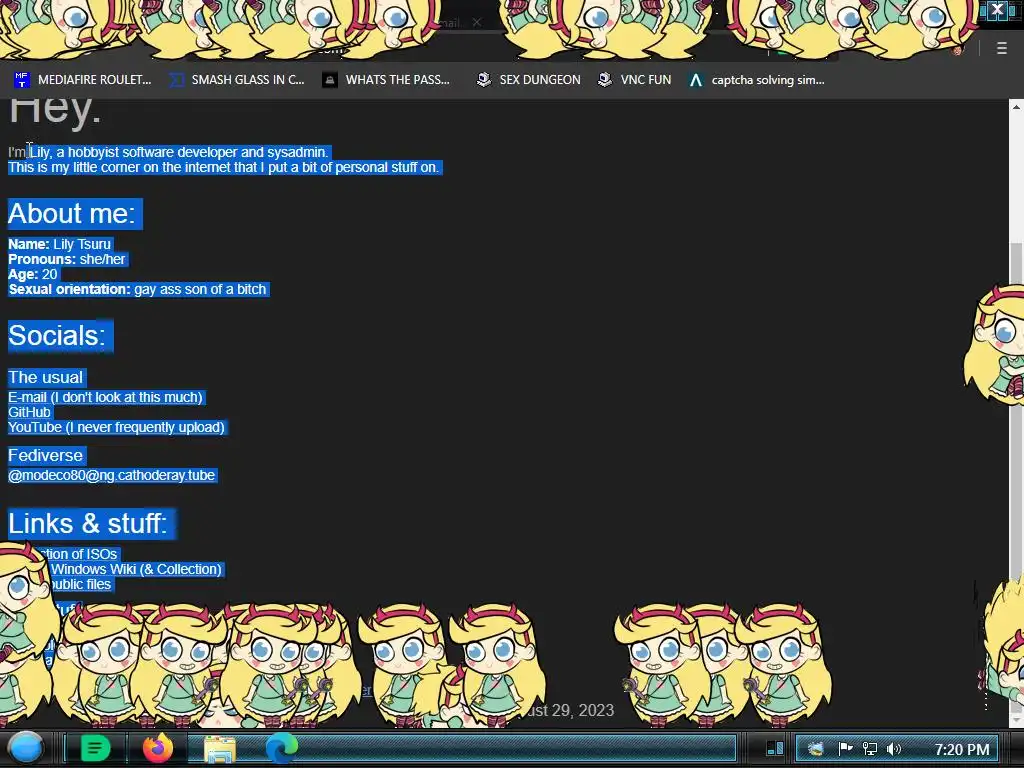The image size is (1024, 768).
Task: Click the MediaFire bookmark favicon
Action: pos(22,80)
